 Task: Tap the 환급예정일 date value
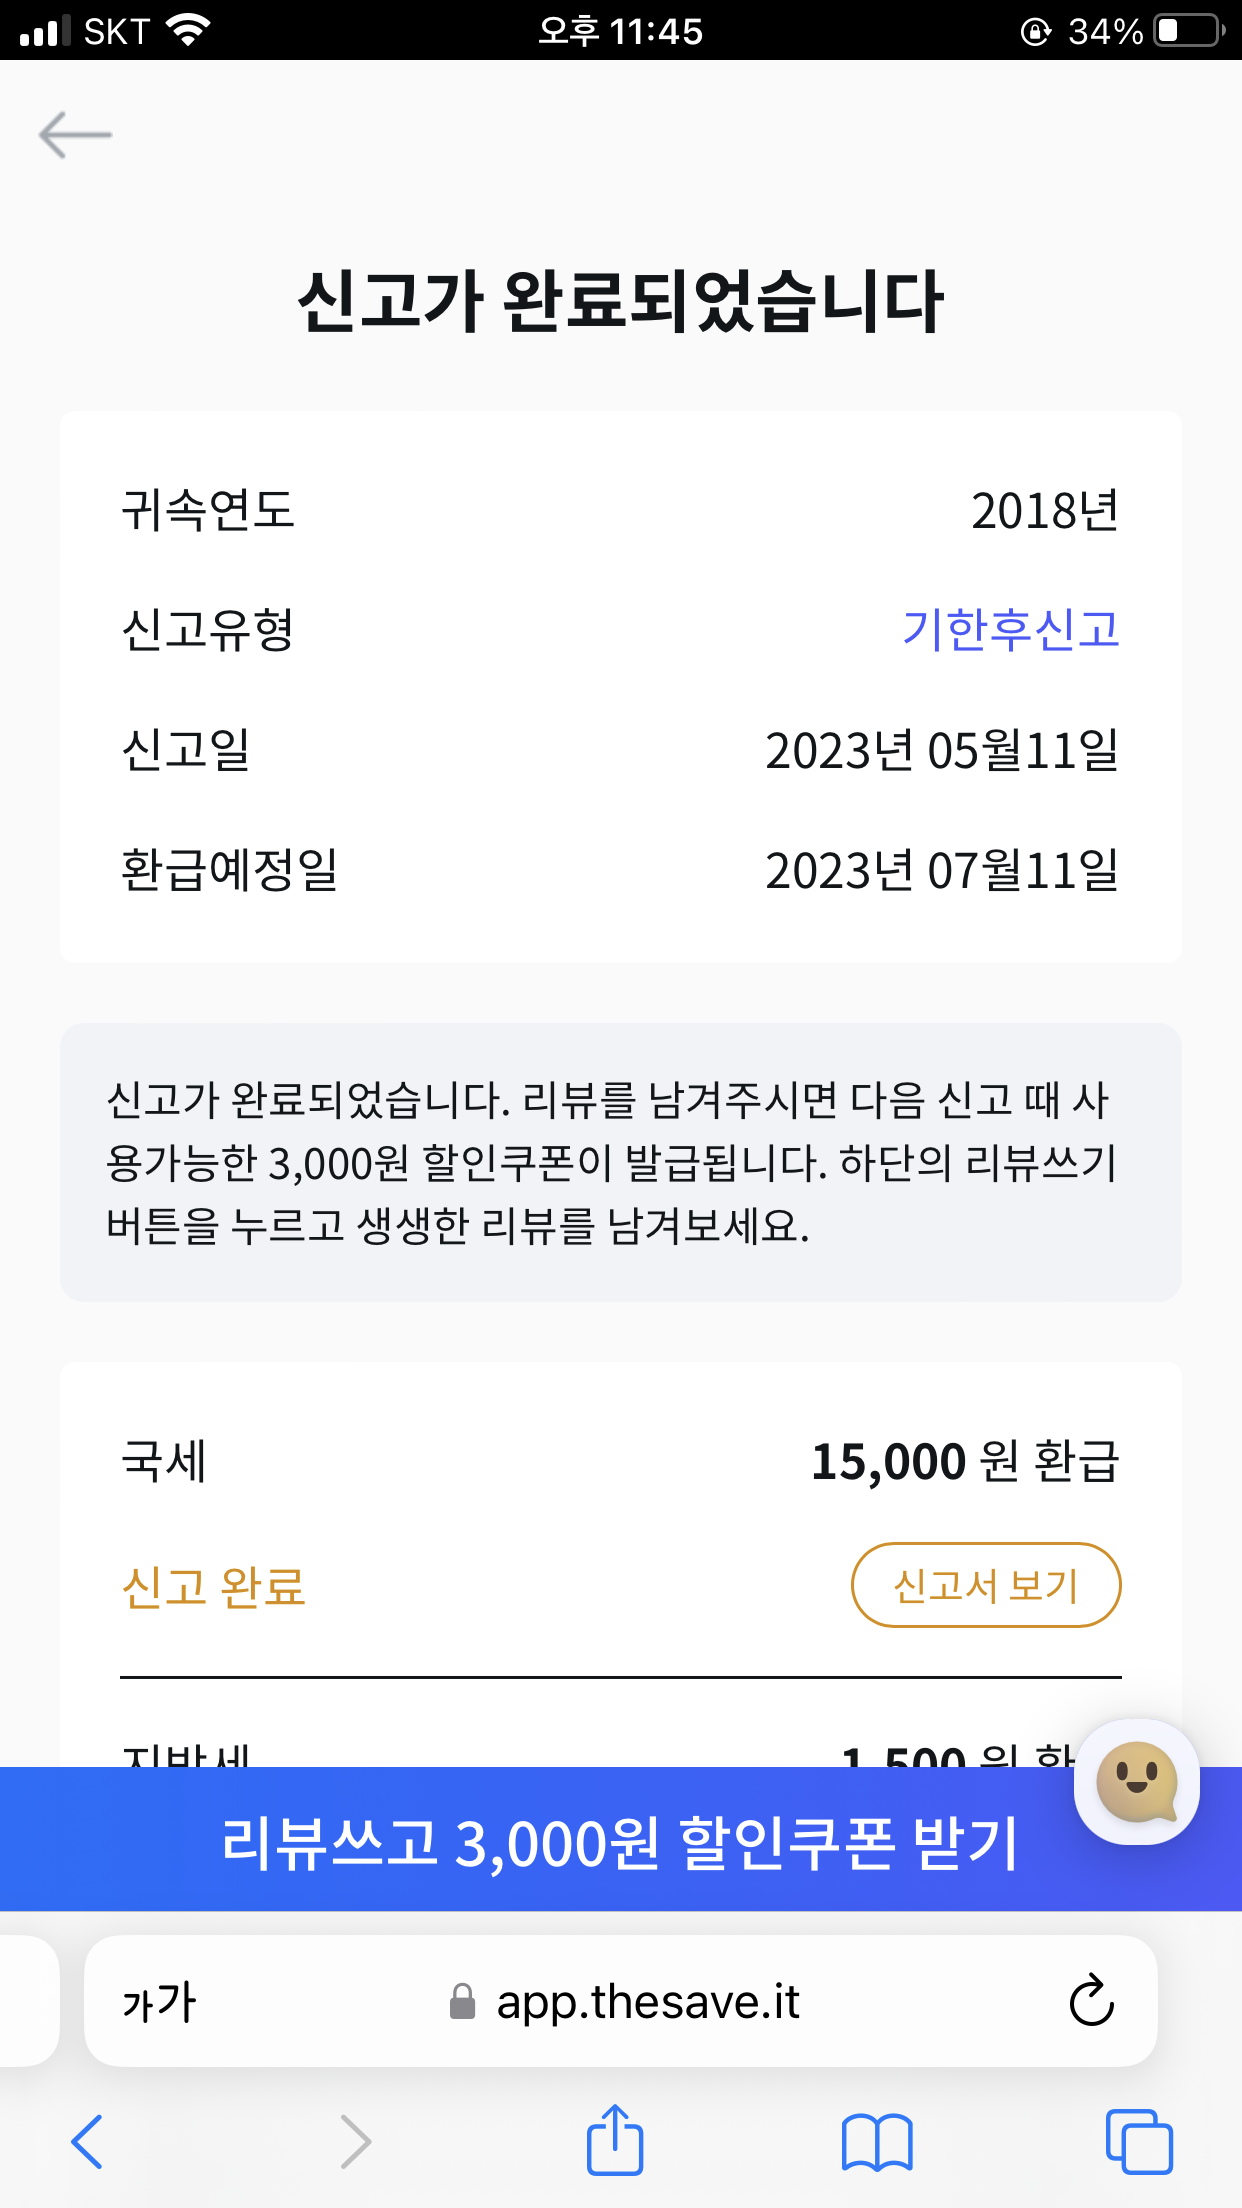click(941, 870)
